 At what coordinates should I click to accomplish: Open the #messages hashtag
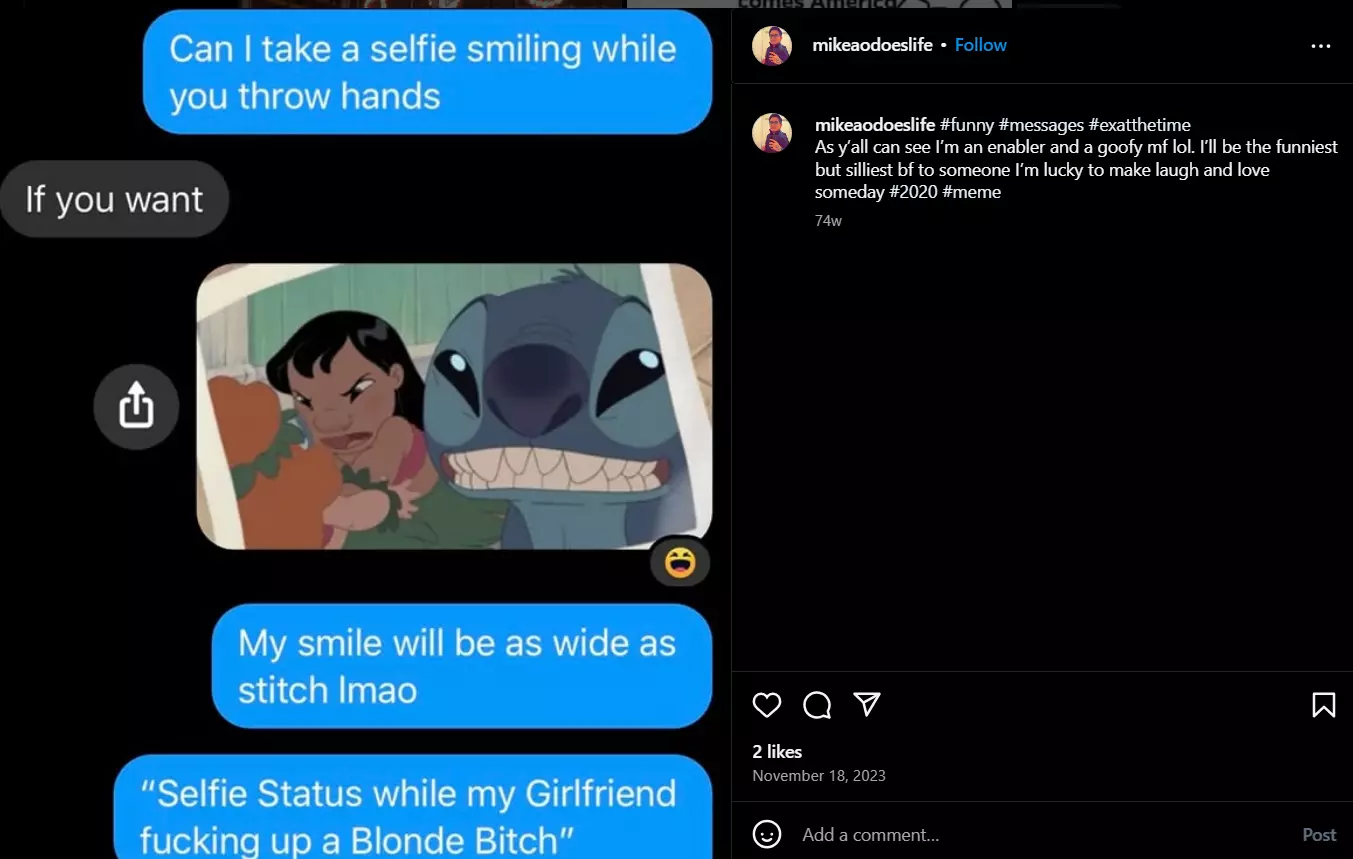pyautogui.click(x=1041, y=125)
